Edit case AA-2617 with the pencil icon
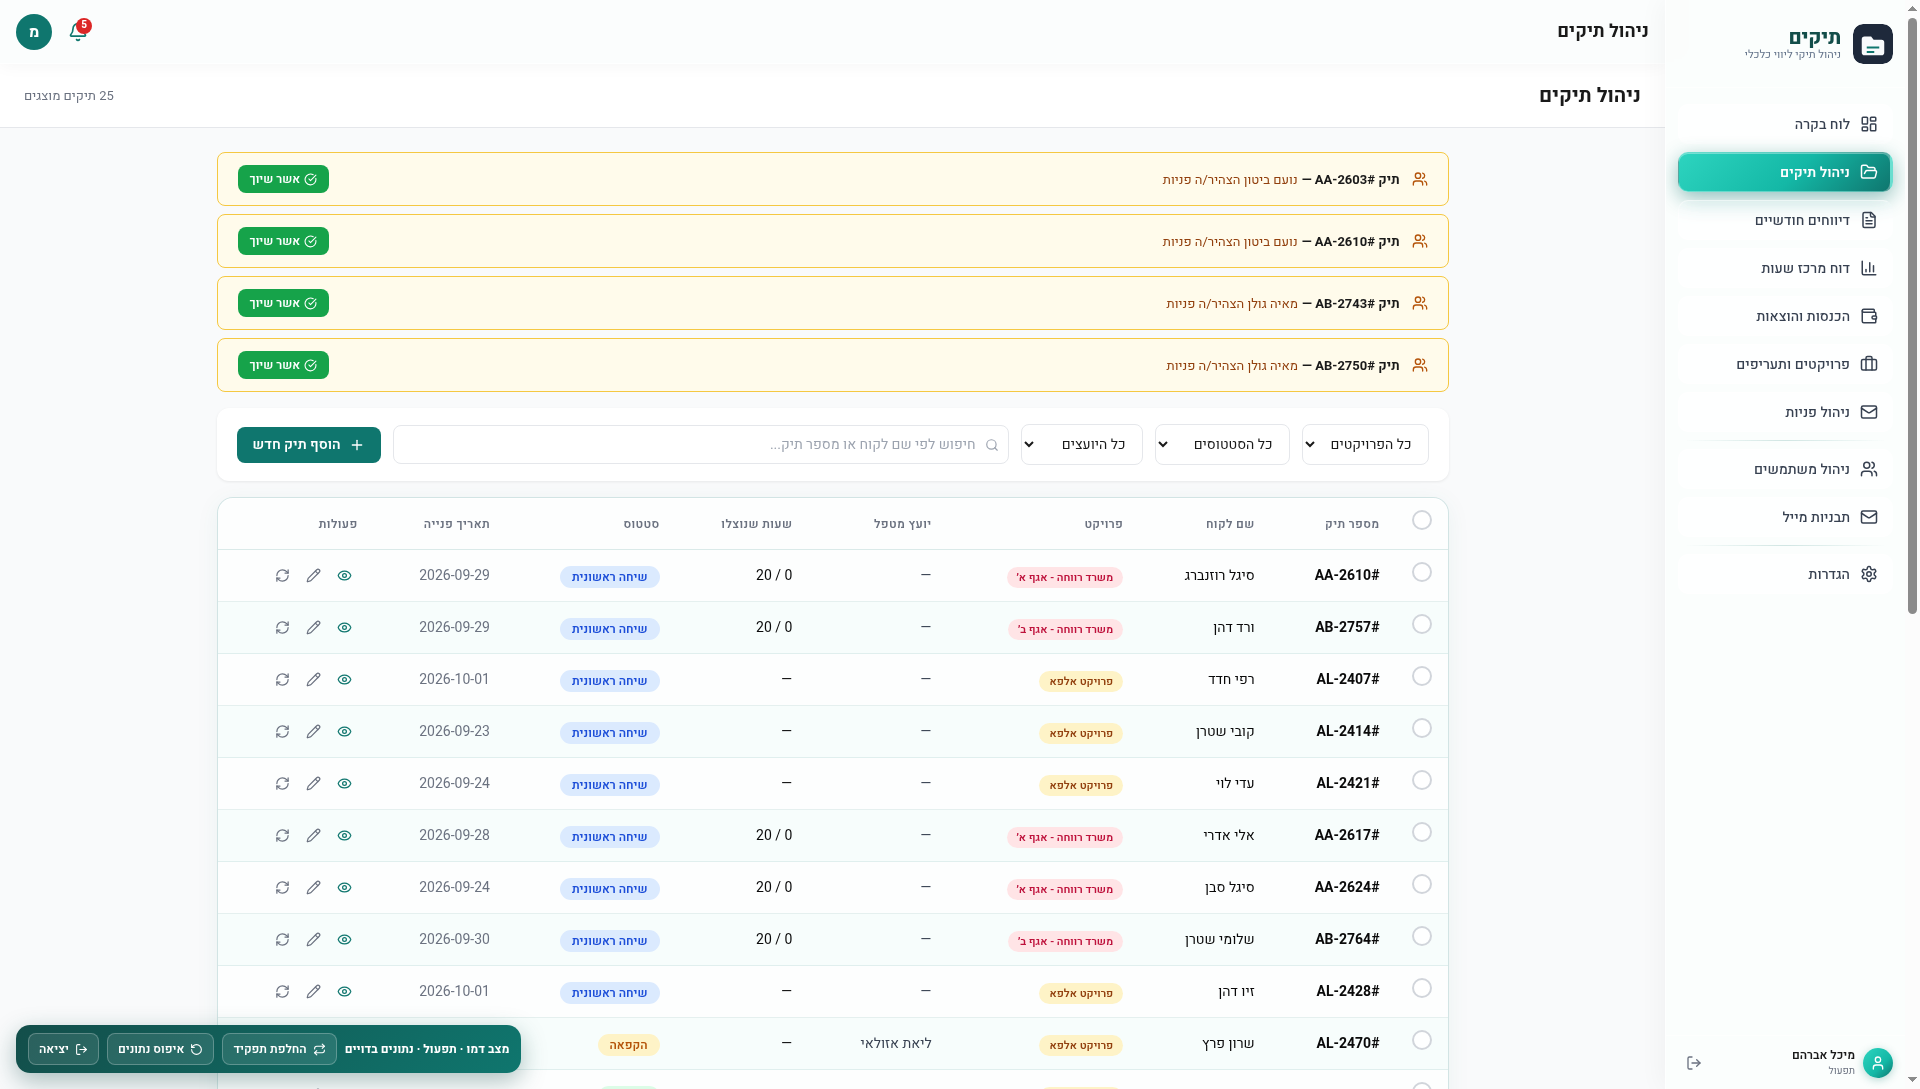 [x=314, y=836]
